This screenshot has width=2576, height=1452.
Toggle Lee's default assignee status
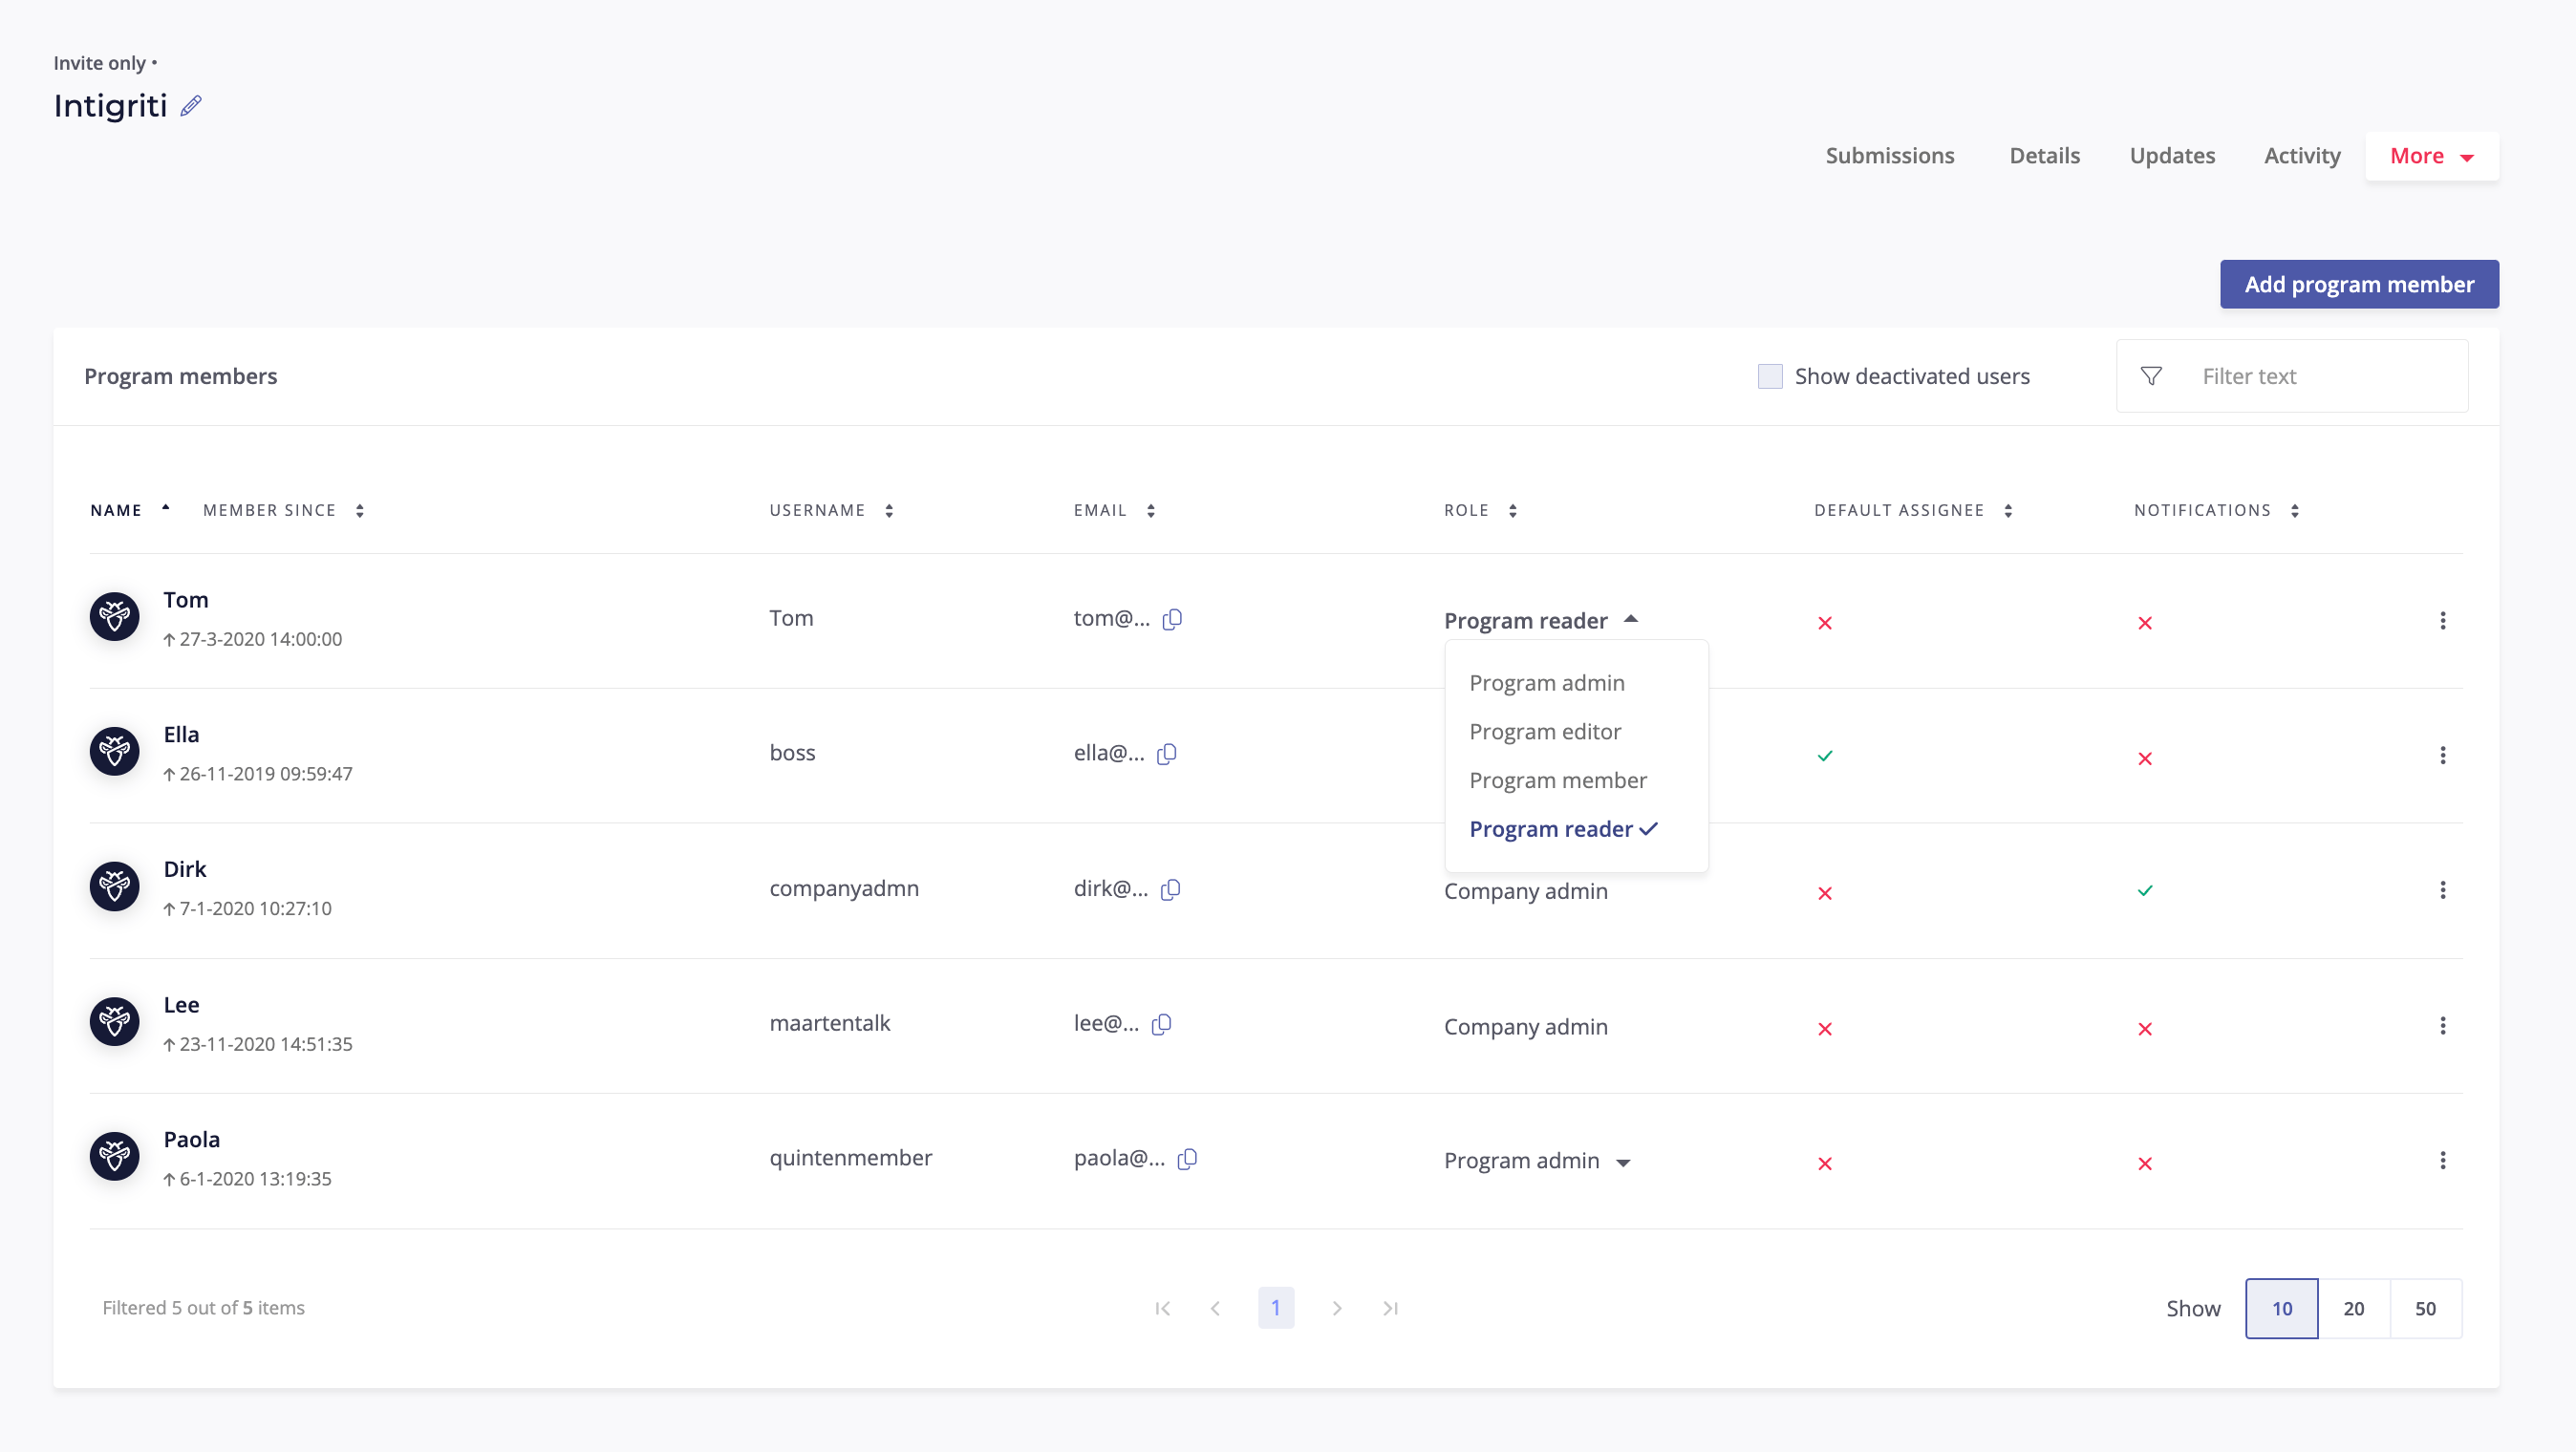coord(1825,1029)
